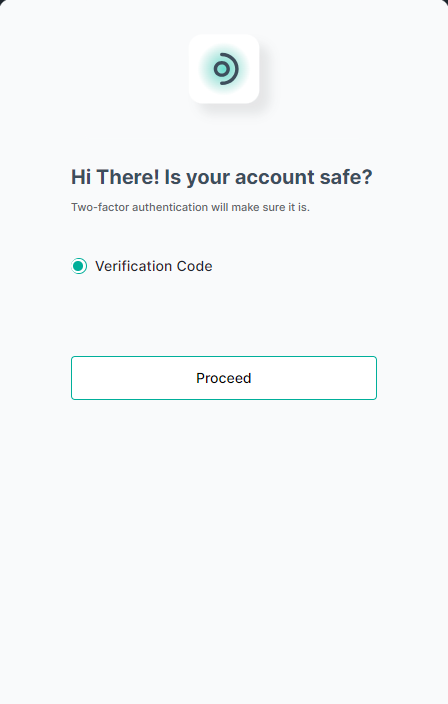Tap the white rounded logo tile
The image size is (448, 704).
pos(224,69)
